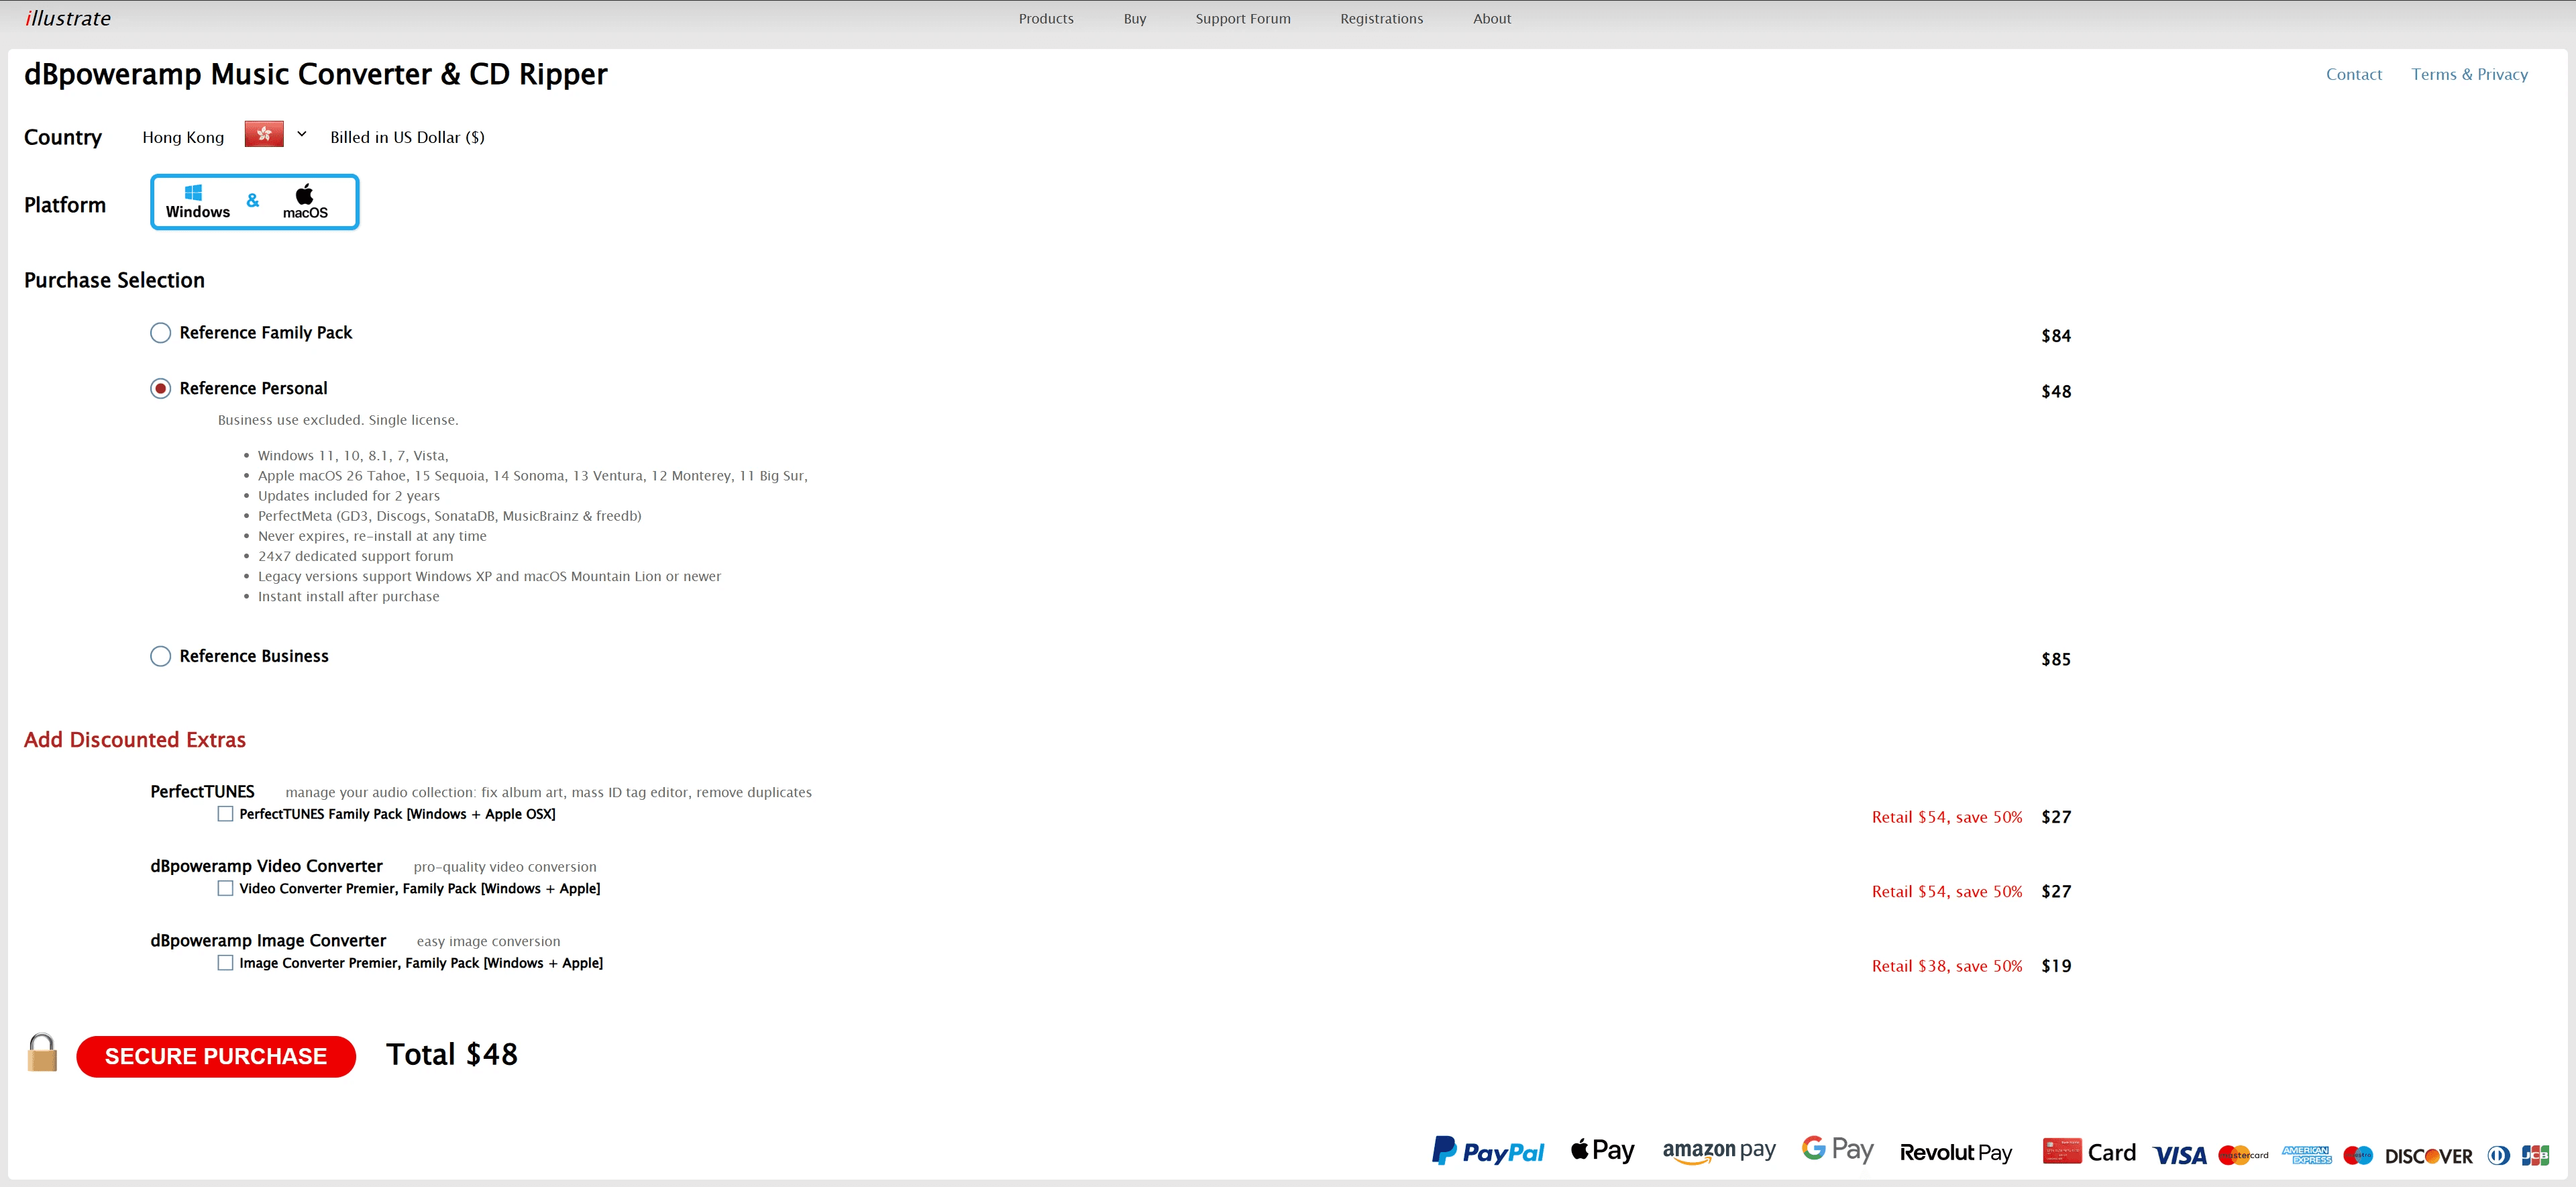Click the 'Windows 11, 10, 8.1, 7, Vista,' bullet
The image size is (2576, 1187).
click(353, 456)
